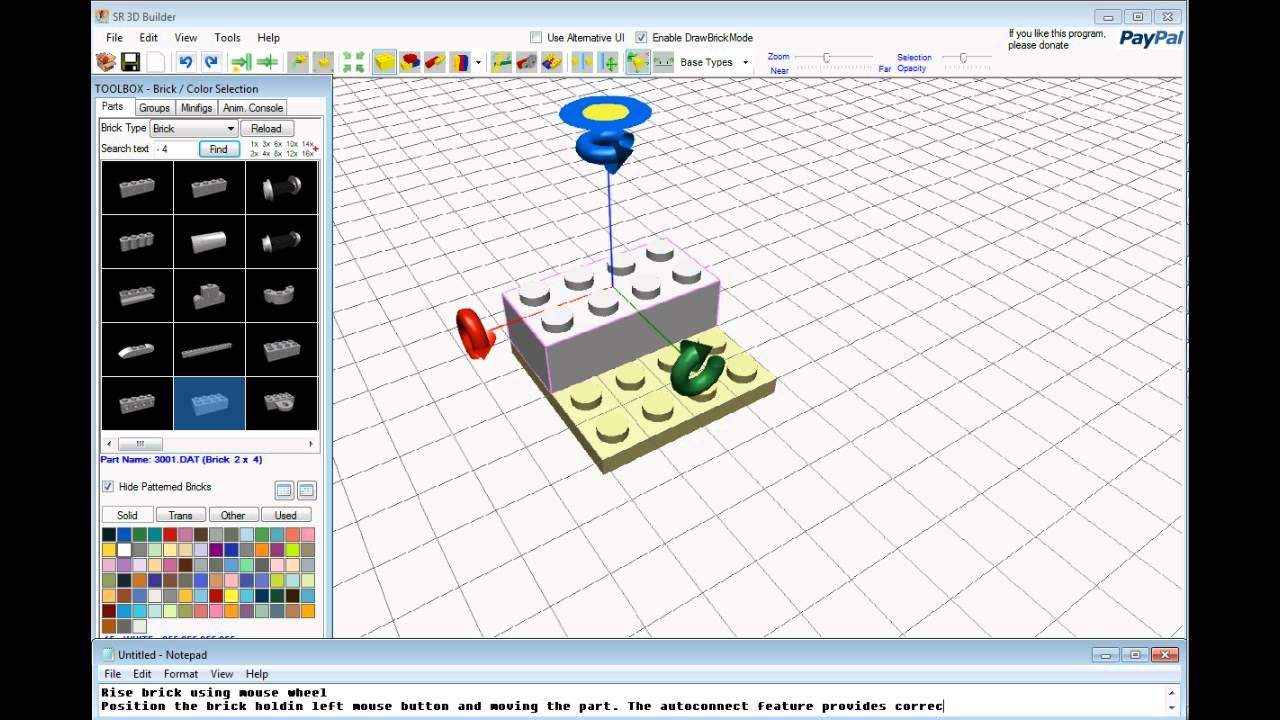Click the four green corner arrows icon

[x=353, y=62]
